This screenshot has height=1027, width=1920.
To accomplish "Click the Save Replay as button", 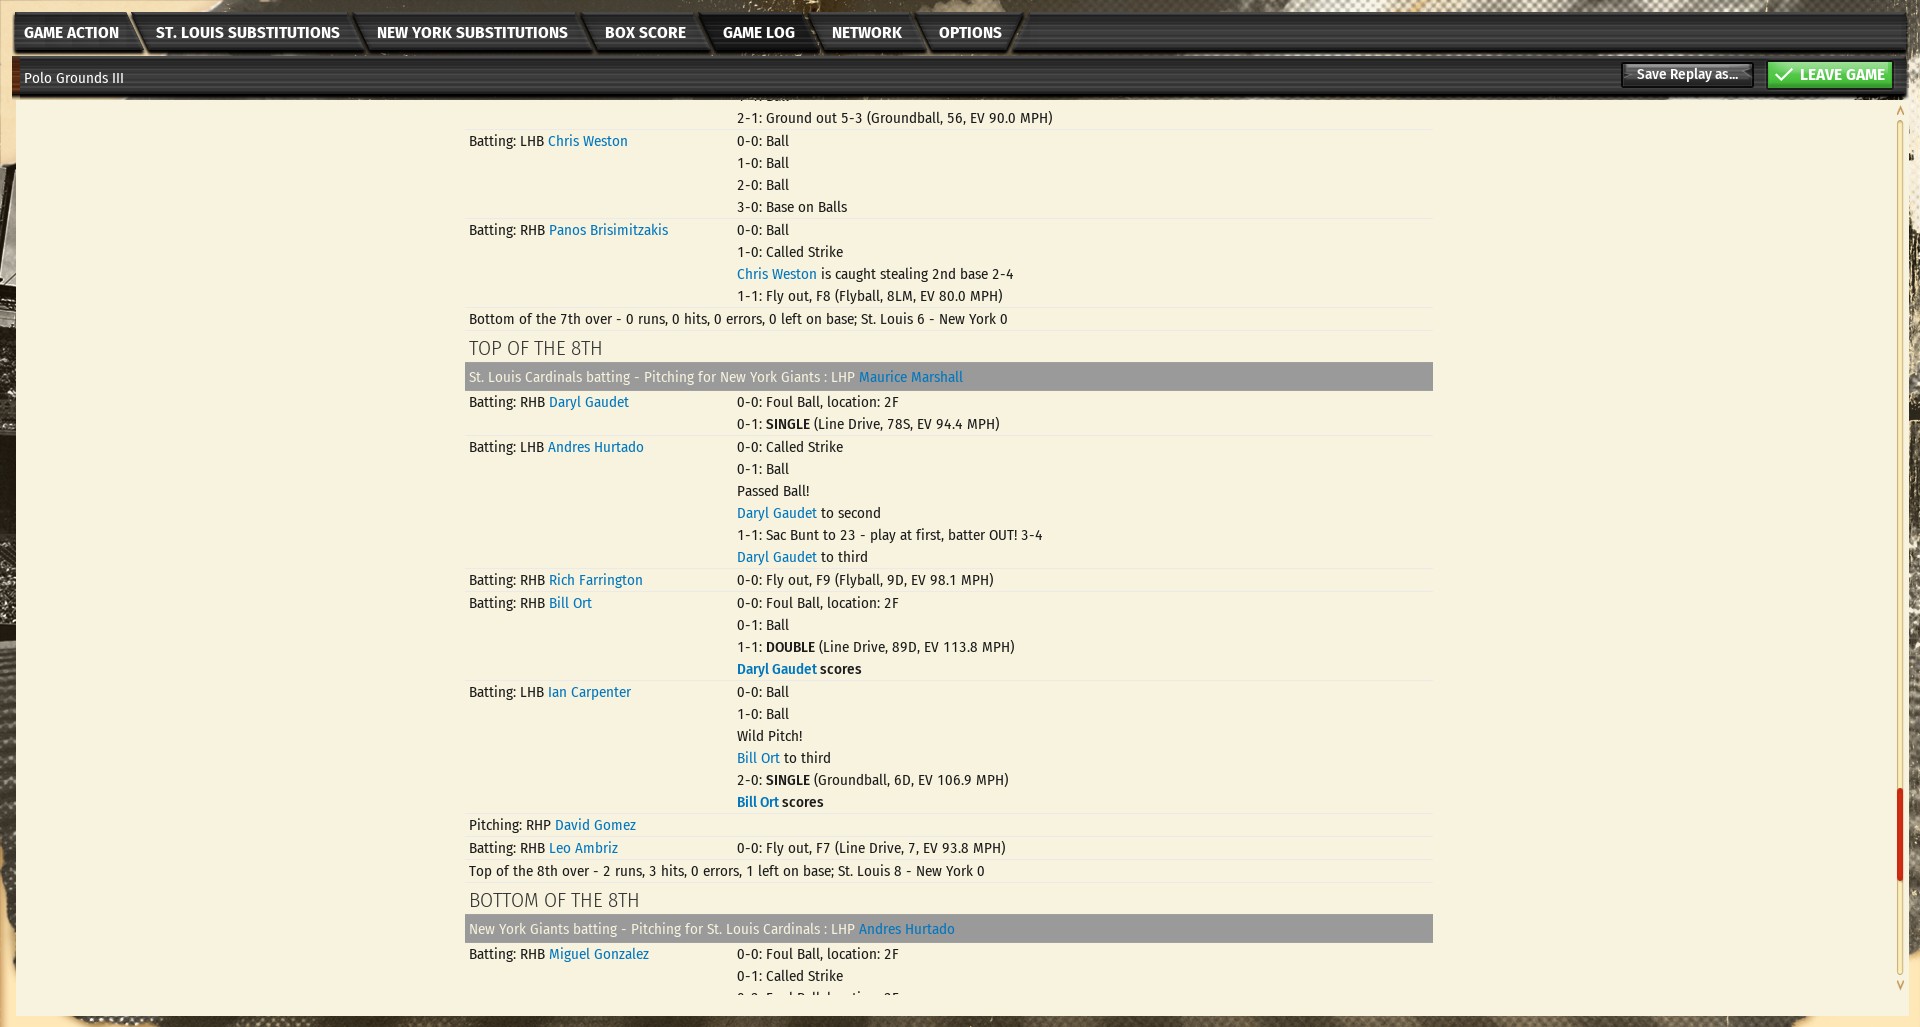I will (1686, 75).
